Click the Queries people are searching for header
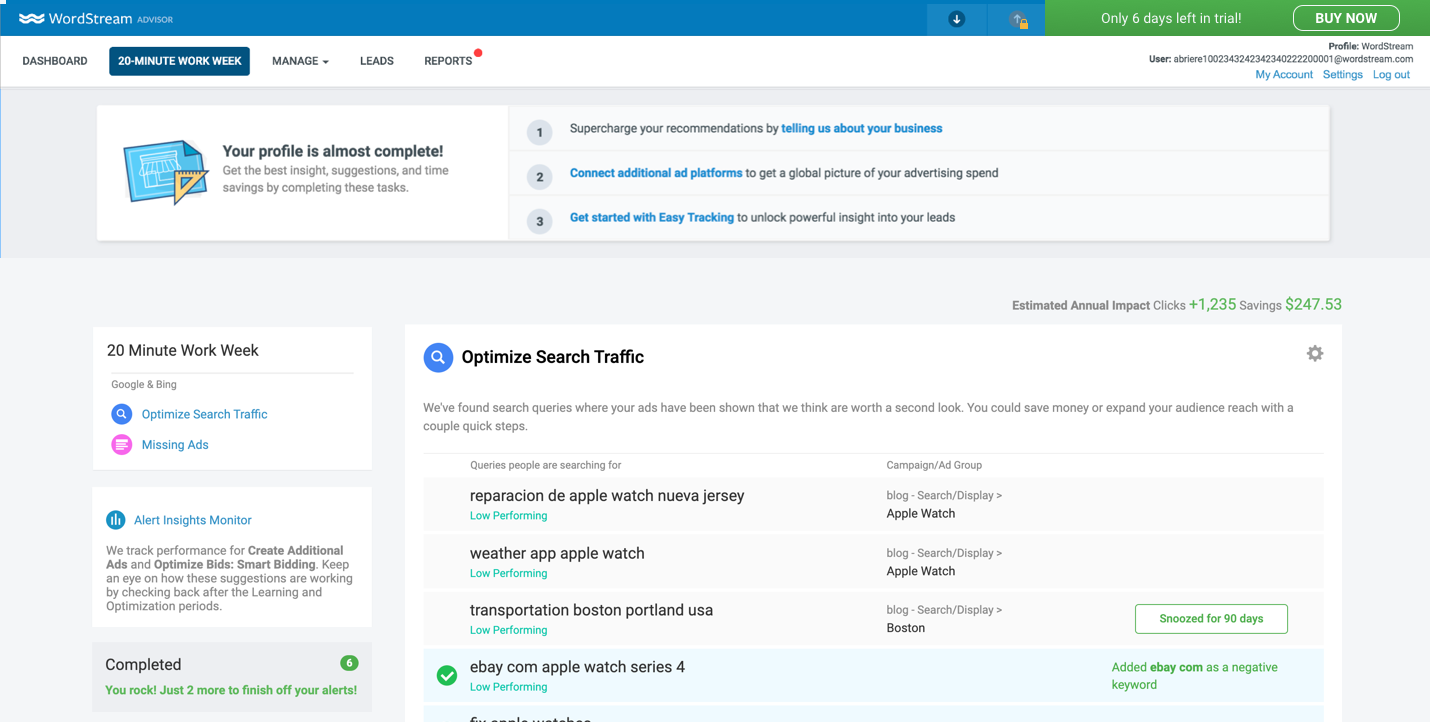The height and width of the screenshot is (722, 1430). coord(545,465)
